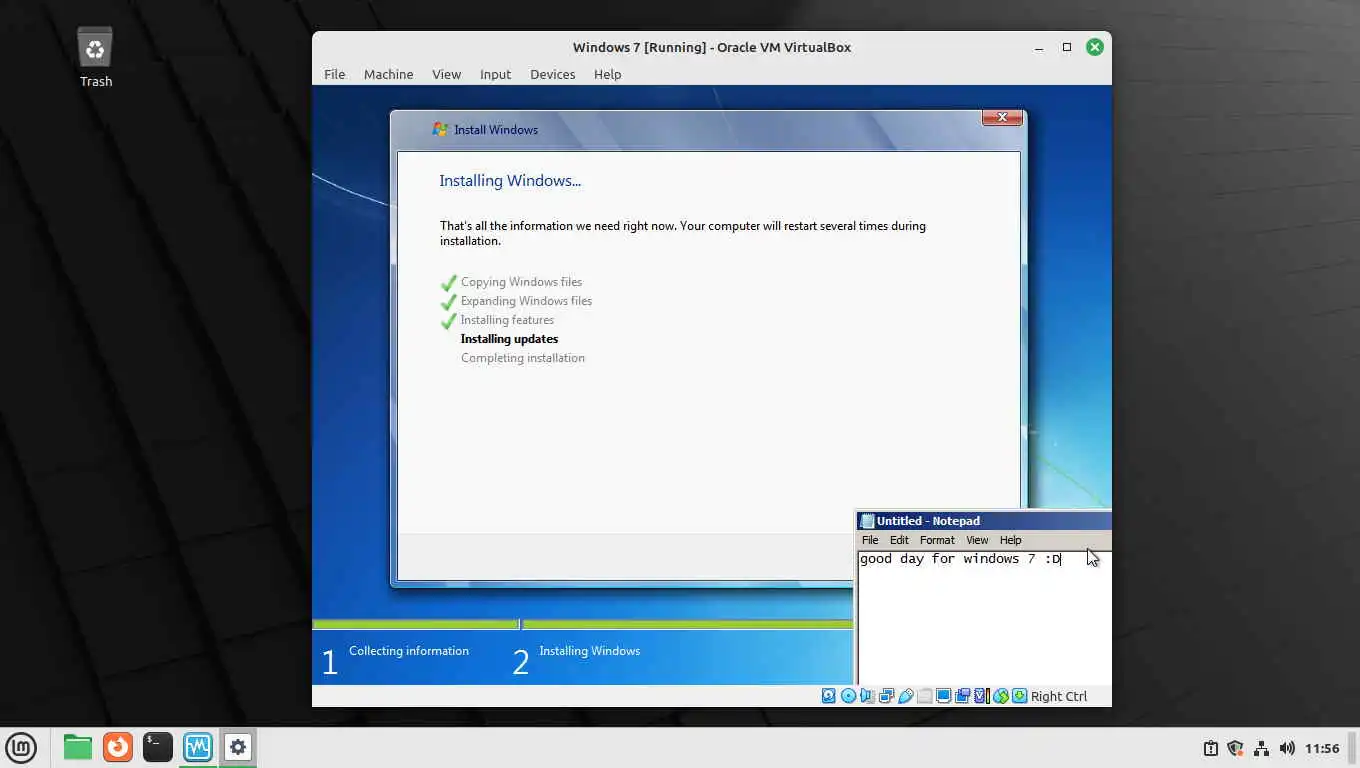Click 'Installing features' step
Screen dimensions: 1360x768
click(507, 320)
